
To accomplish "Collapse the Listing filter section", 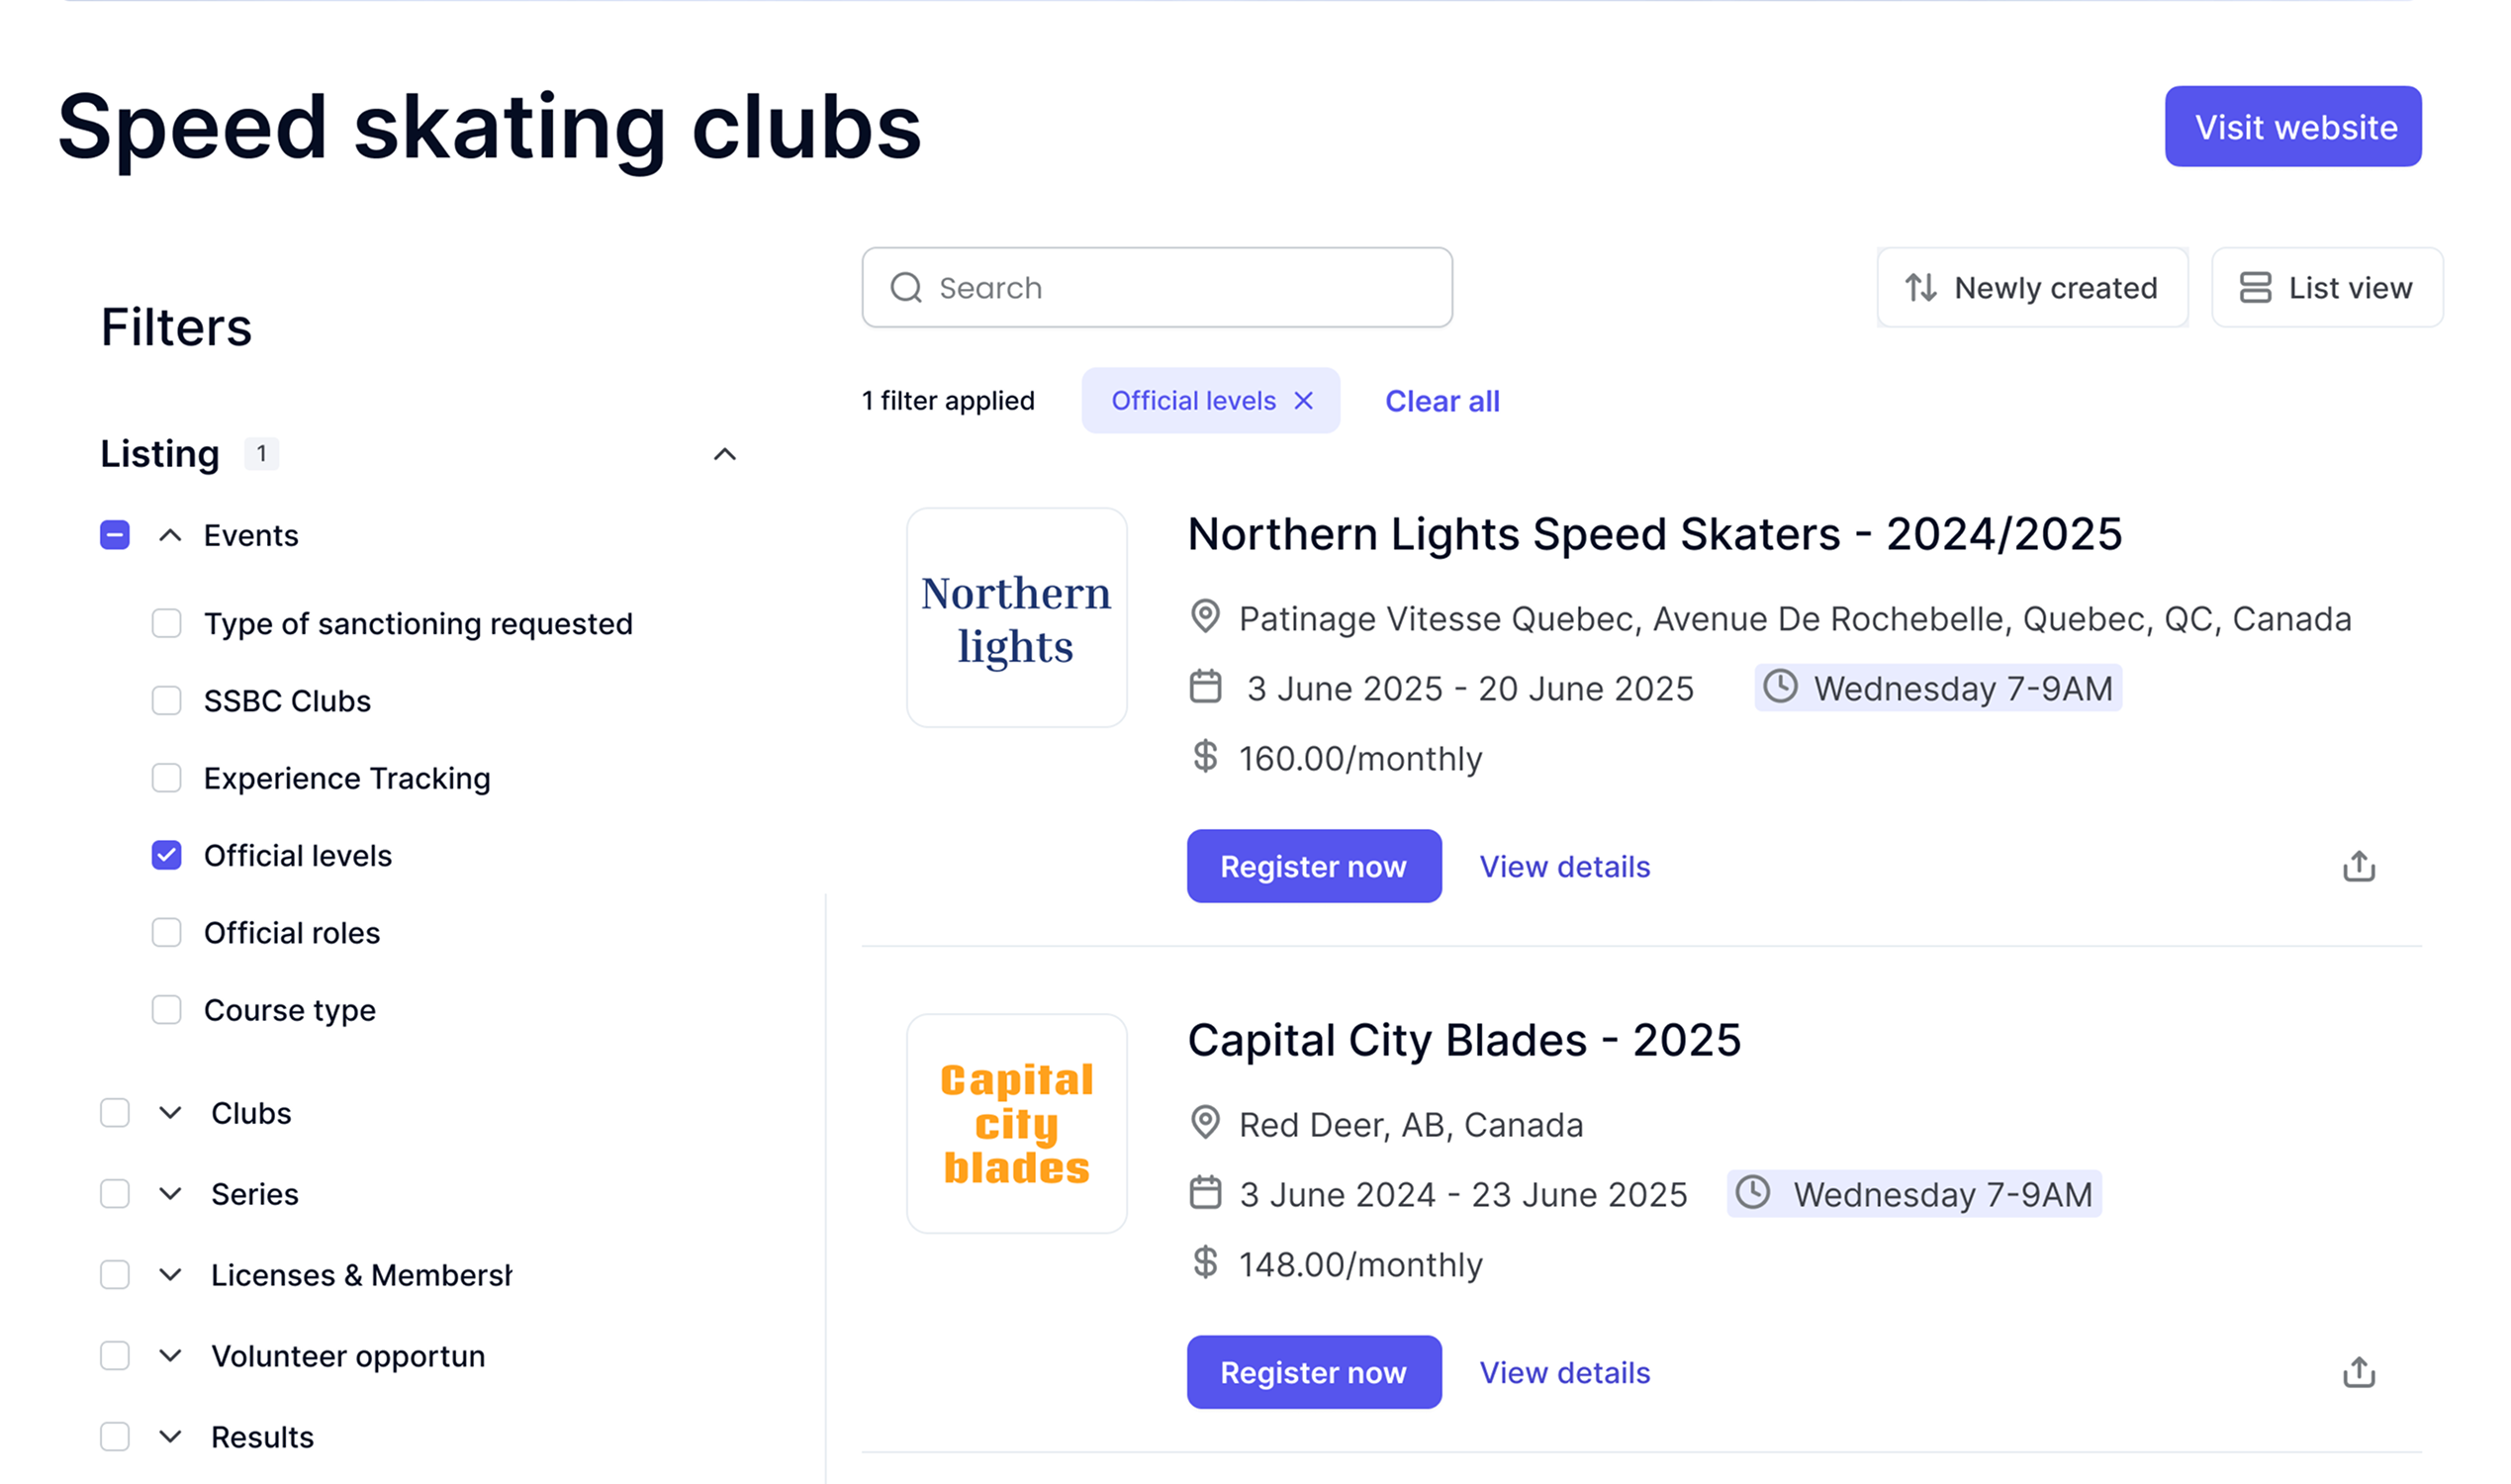I will [x=724, y=454].
